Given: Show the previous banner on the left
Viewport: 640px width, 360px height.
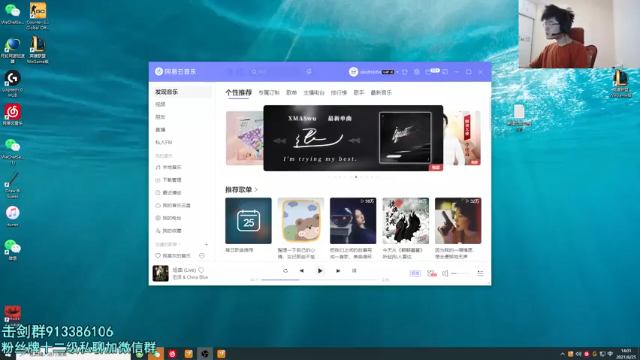Looking at the screenshot, I should (244, 138).
